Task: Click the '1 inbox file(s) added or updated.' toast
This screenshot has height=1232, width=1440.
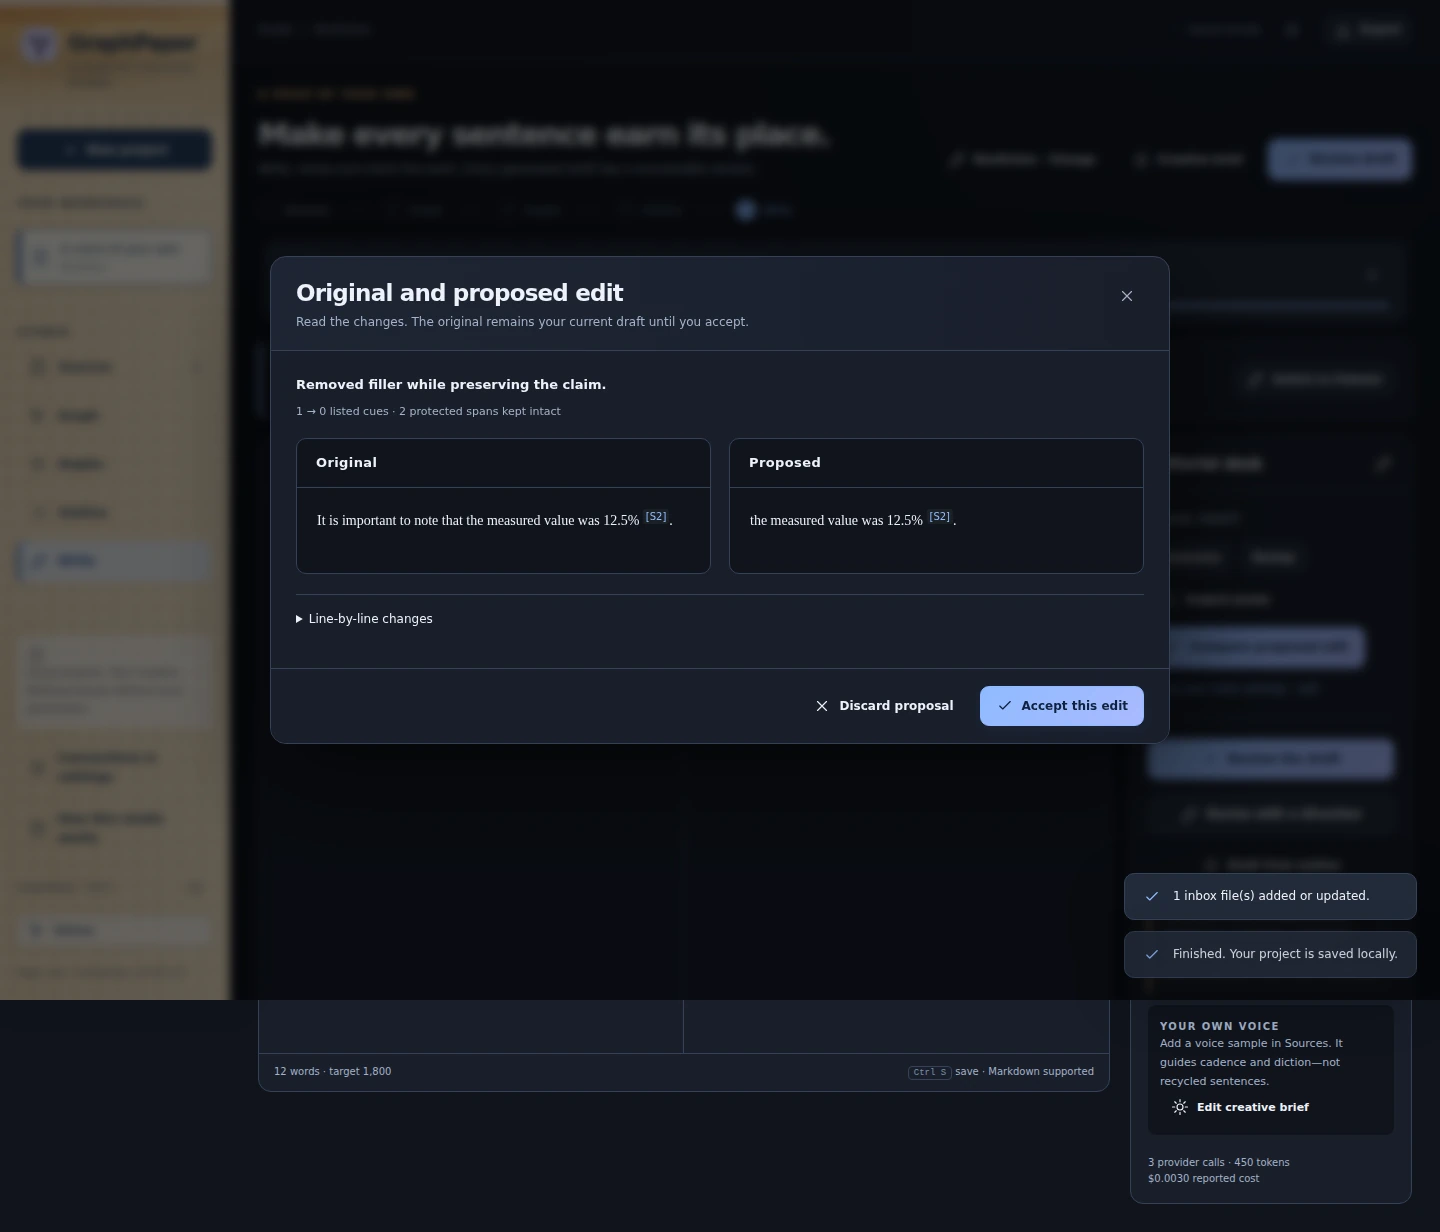Action: (1270, 896)
